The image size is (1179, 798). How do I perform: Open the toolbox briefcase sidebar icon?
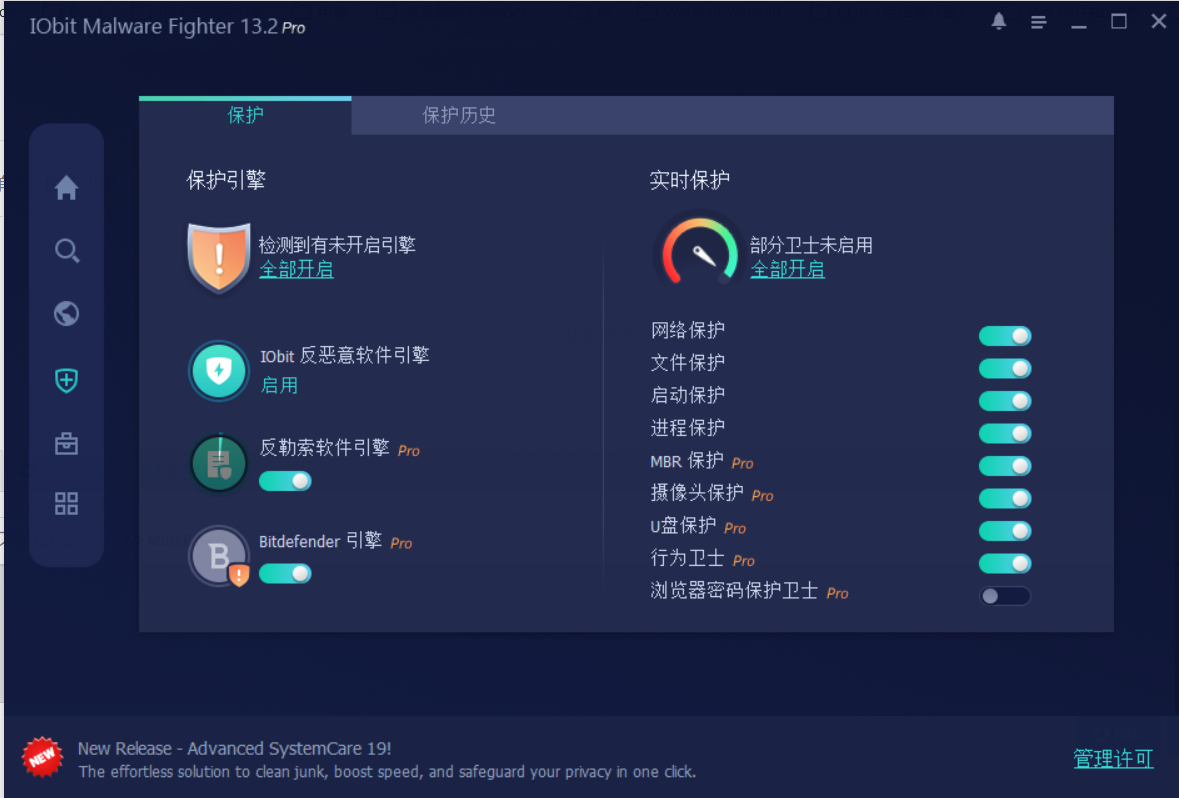tap(66, 443)
